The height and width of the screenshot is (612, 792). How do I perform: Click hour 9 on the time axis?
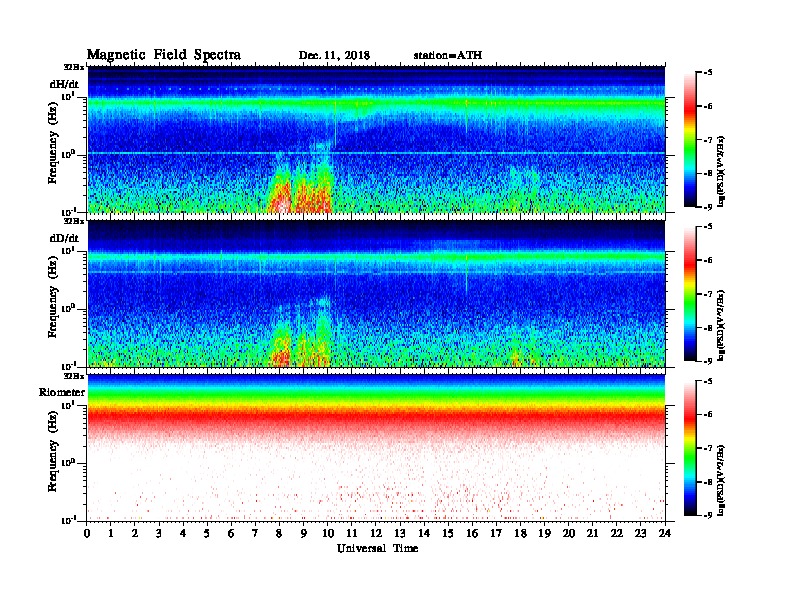pyautogui.click(x=304, y=534)
